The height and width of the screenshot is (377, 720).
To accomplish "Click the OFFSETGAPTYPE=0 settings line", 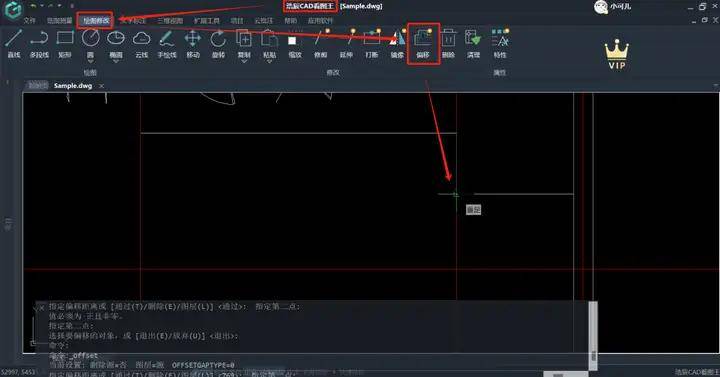I will (x=142, y=365).
